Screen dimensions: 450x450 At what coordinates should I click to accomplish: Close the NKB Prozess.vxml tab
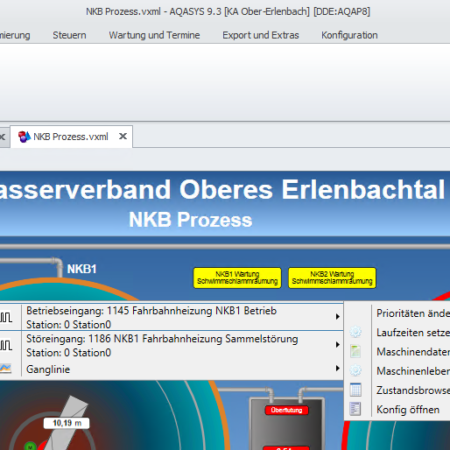click(x=123, y=136)
